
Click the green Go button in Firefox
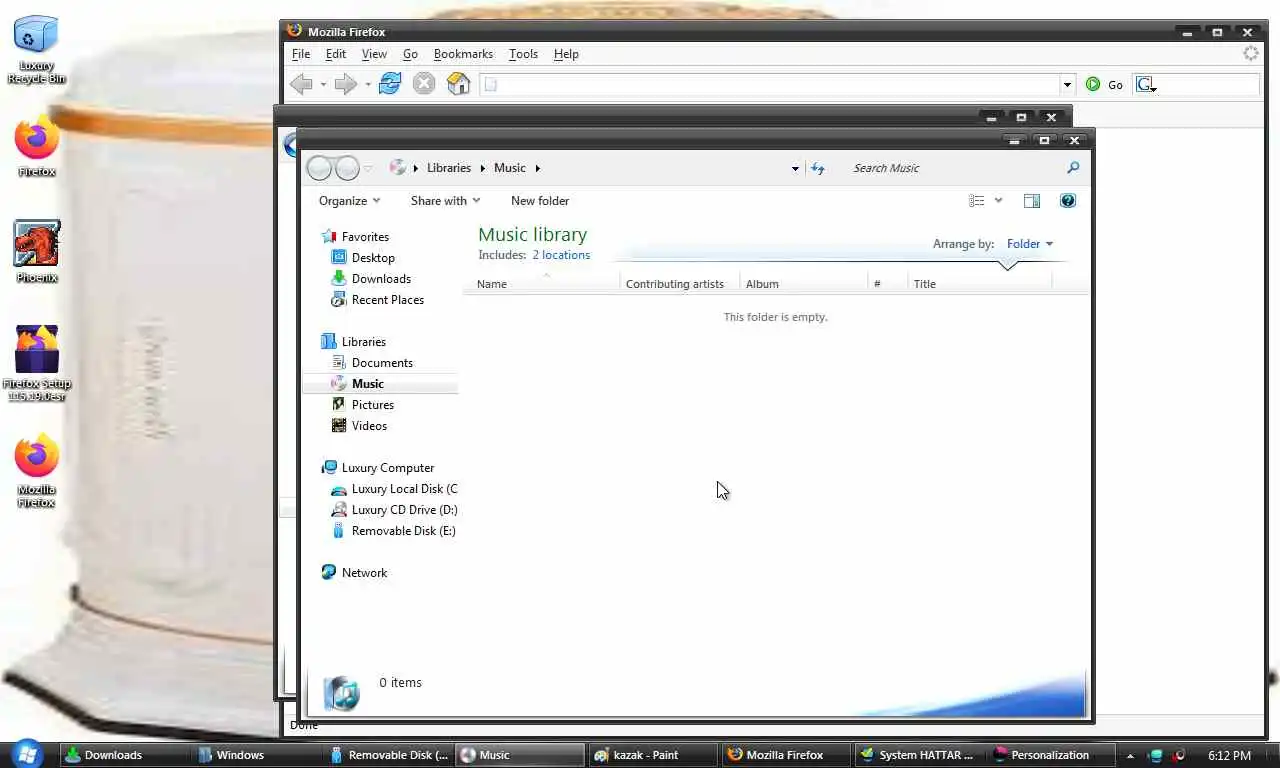click(1104, 85)
